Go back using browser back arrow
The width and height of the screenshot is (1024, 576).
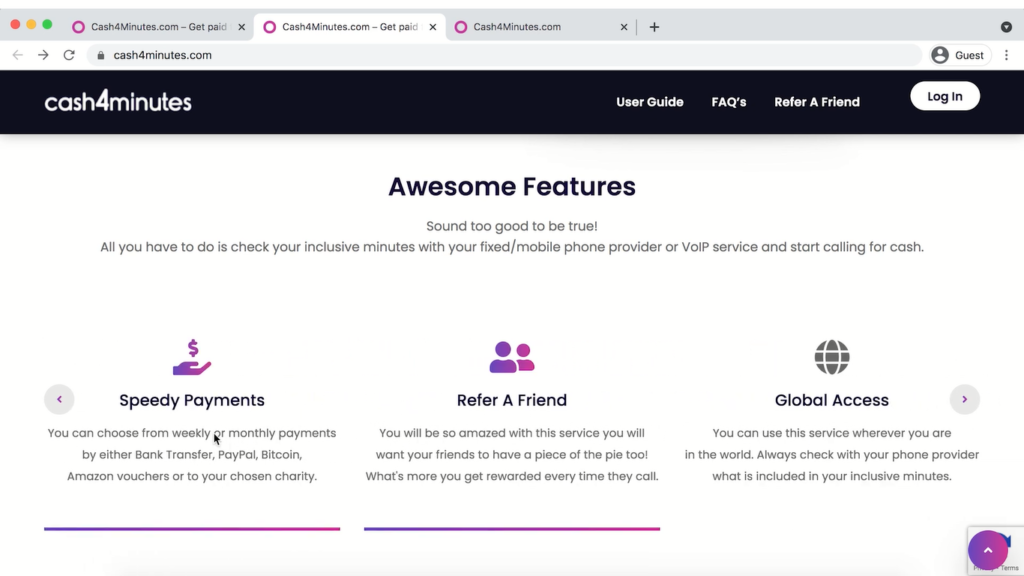click(18, 55)
